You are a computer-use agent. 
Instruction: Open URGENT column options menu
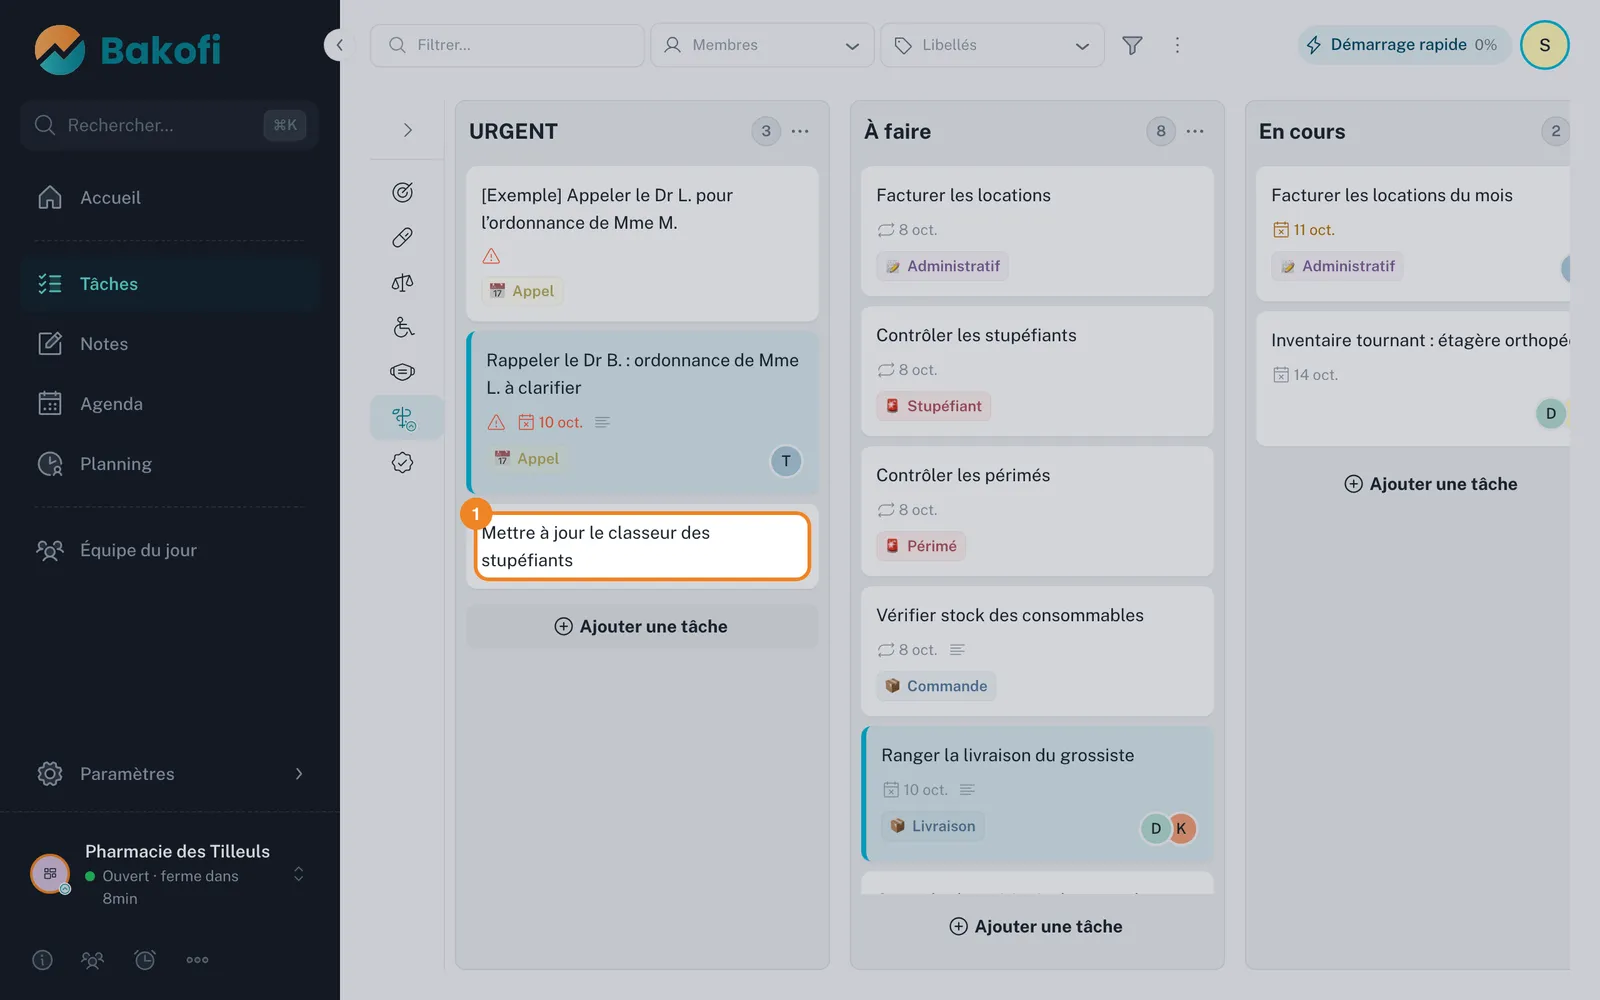[800, 131]
